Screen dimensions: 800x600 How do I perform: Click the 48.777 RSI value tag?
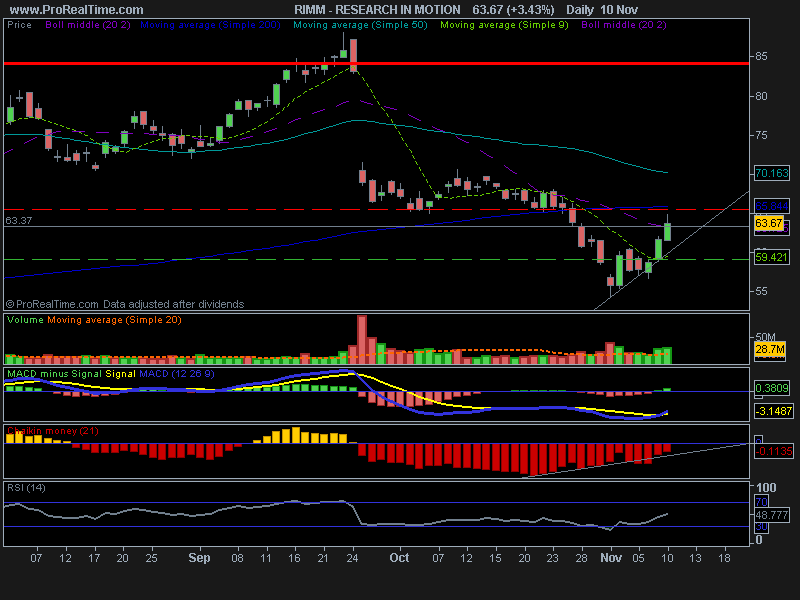tap(771, 515)
